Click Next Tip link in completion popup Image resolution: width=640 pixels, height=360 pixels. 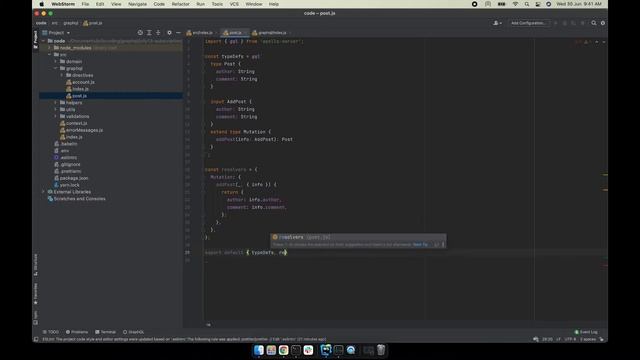(x=420, y=244)
